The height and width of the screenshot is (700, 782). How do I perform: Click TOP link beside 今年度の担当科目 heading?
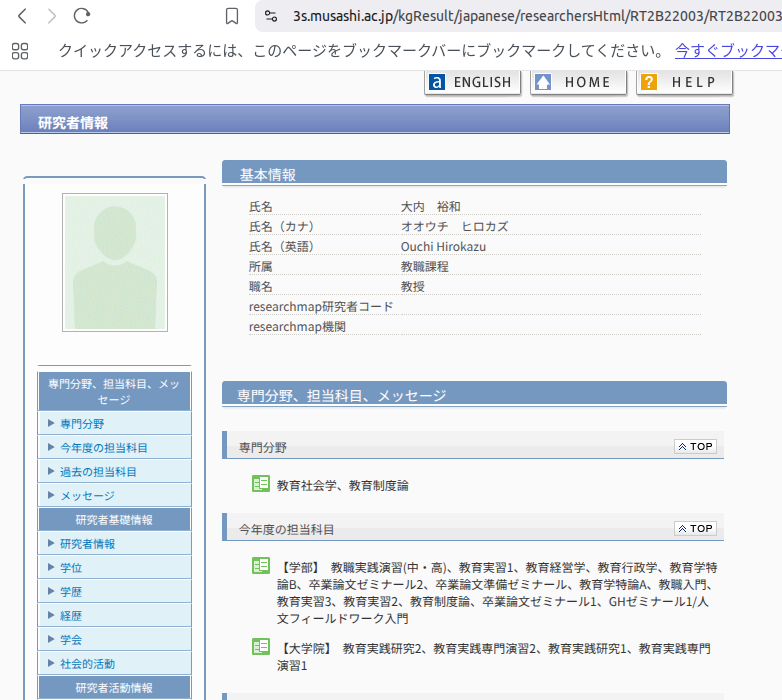695,529
